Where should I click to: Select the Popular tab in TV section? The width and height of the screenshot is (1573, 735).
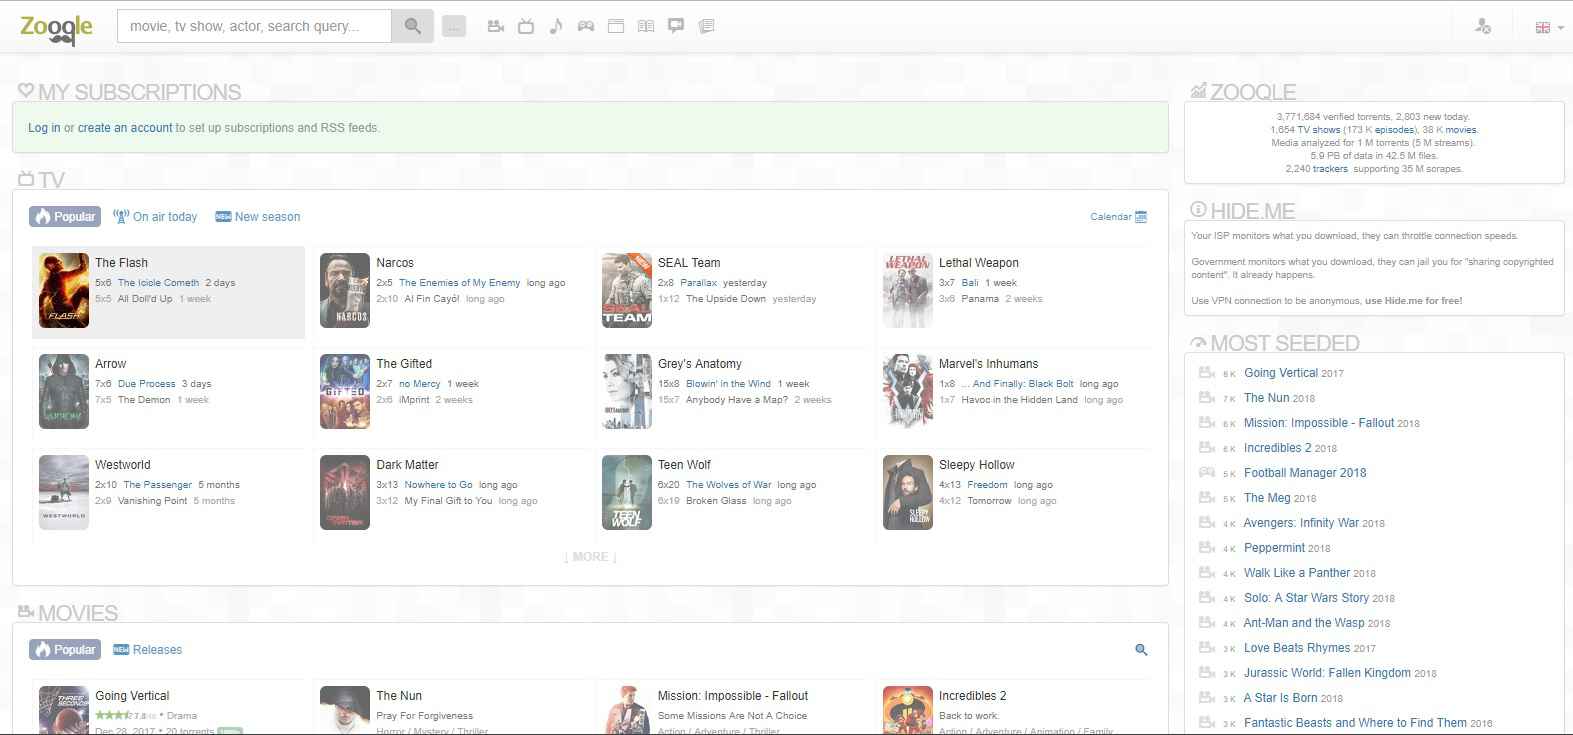pos(65,216)
